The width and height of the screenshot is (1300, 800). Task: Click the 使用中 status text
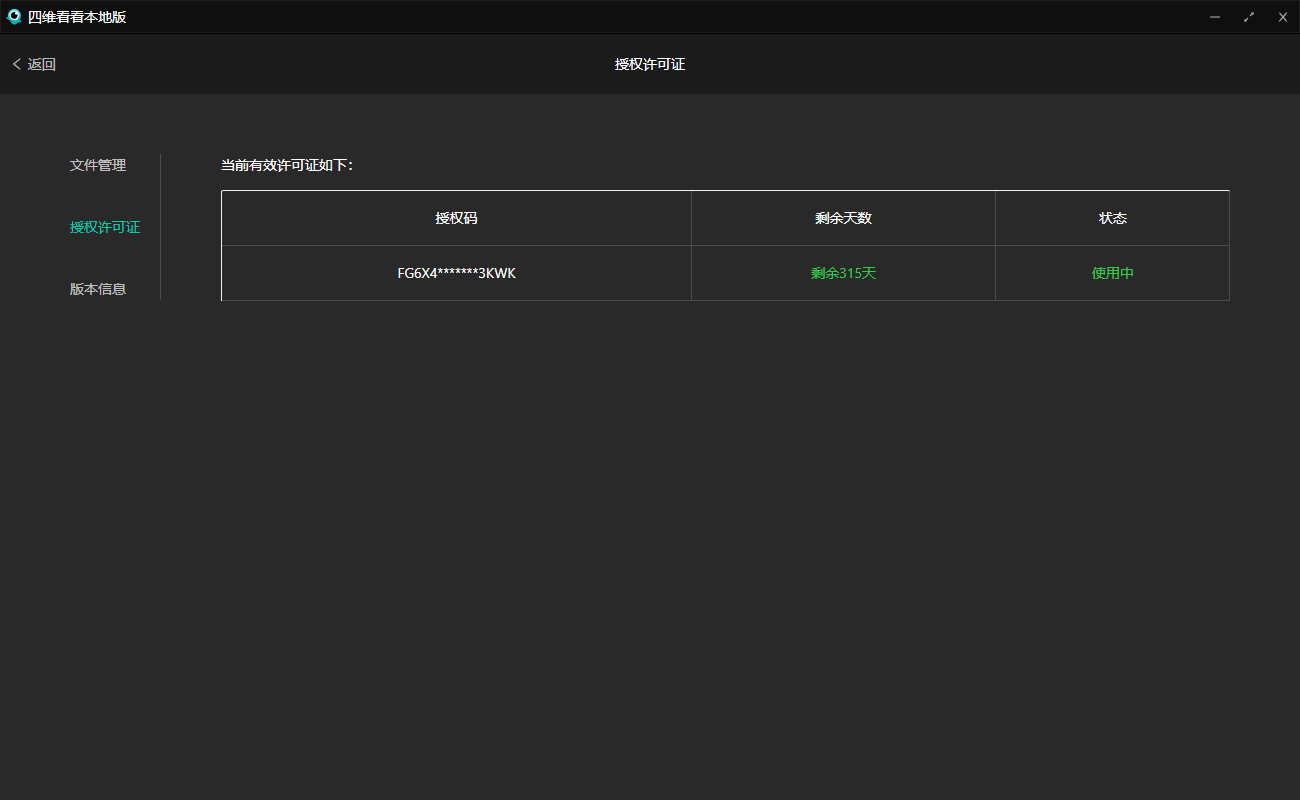[x=1112, y=273]
